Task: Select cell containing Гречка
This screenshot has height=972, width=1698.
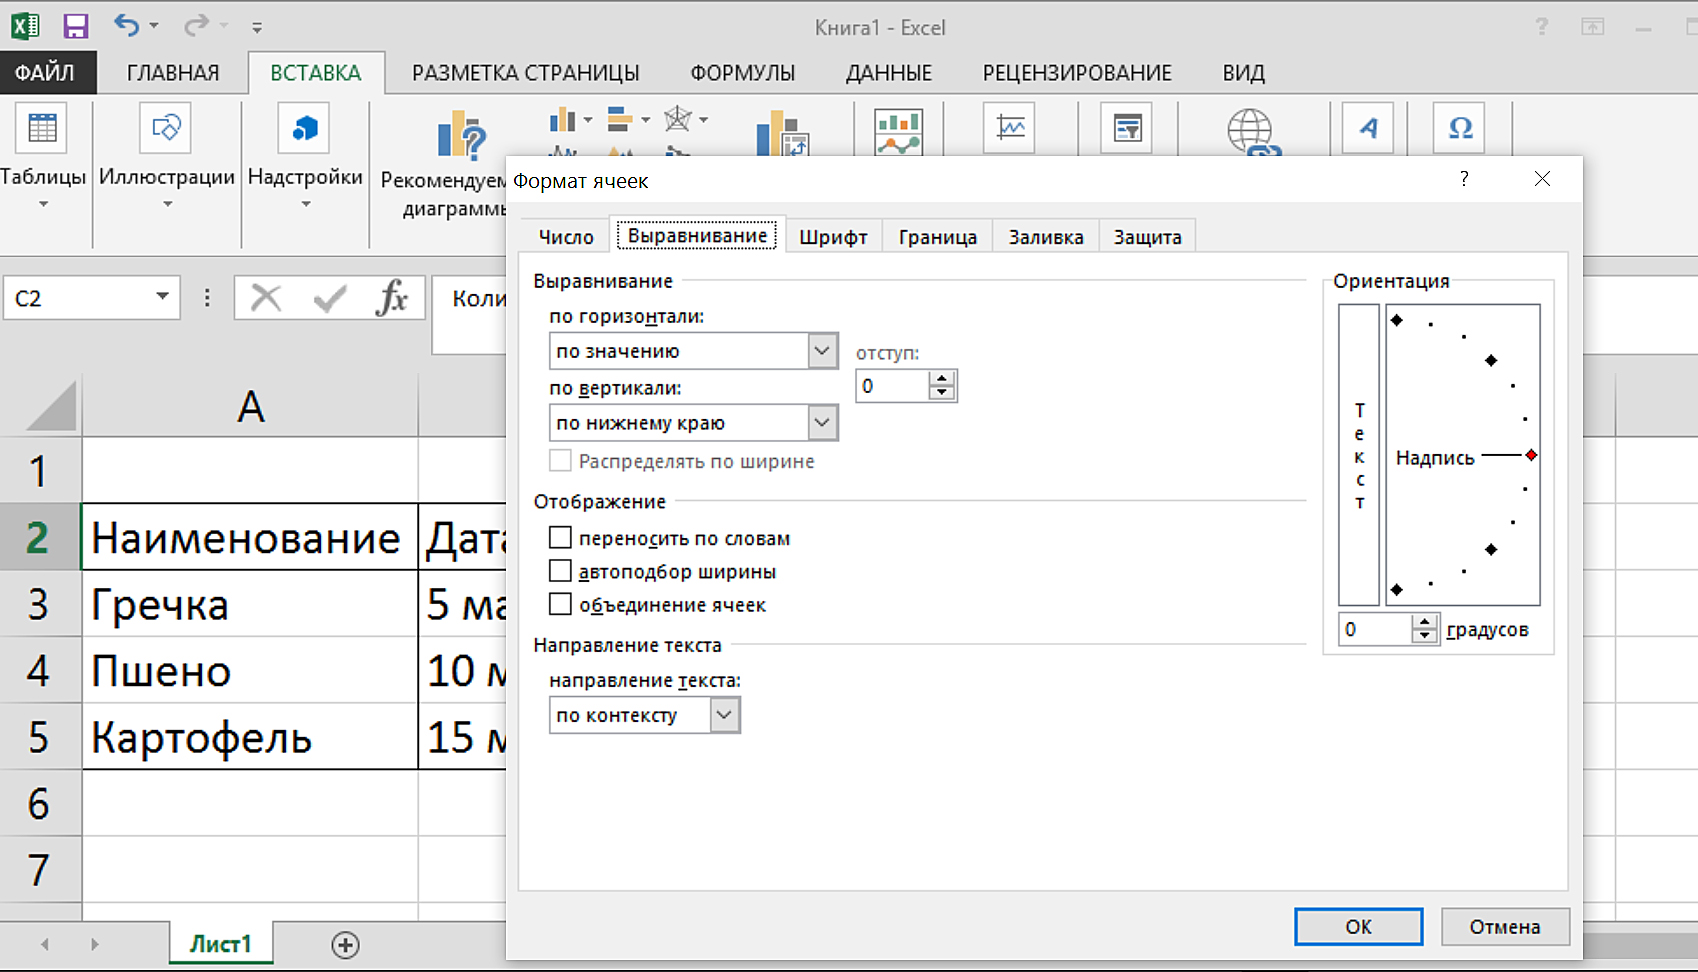Action: point(250,604)
